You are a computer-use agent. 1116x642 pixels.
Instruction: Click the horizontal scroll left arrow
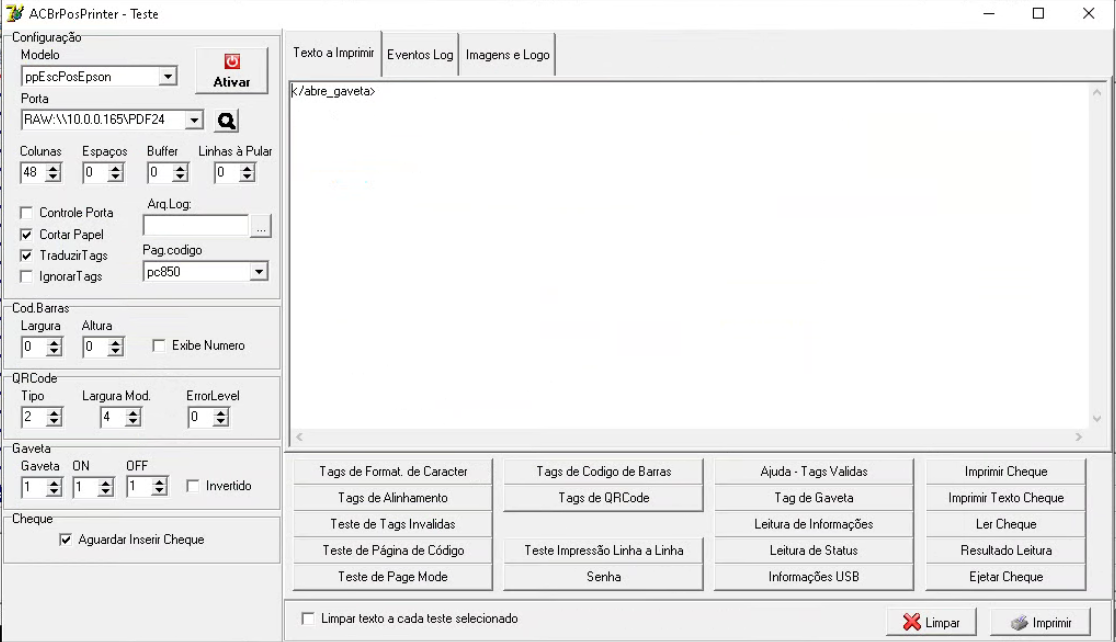[300, 437]
